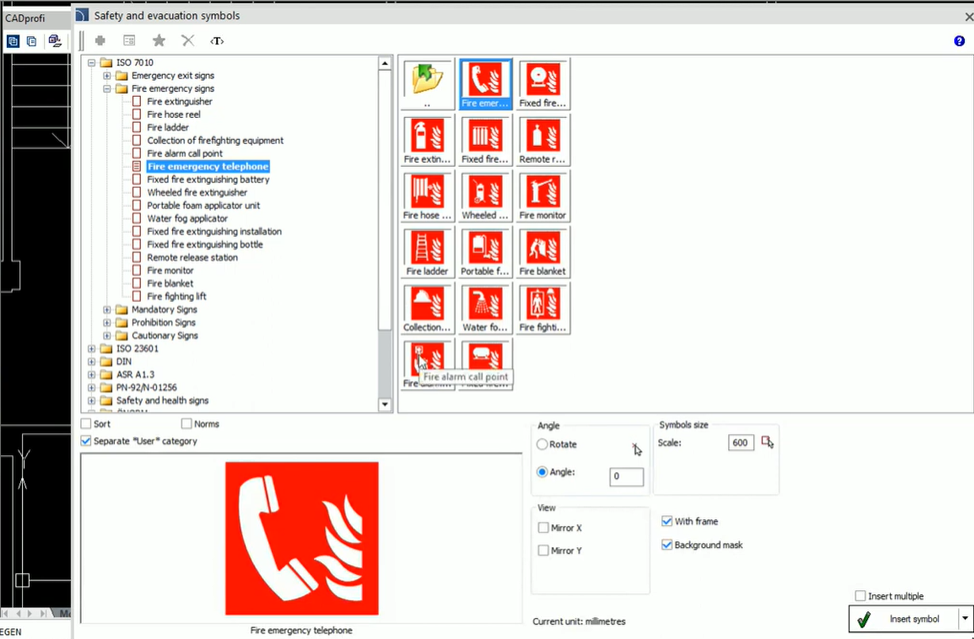The height and width of the screenshot is (639, 974).
Task: Enable the Sort checkbox
Action: [x=86, y=424]
